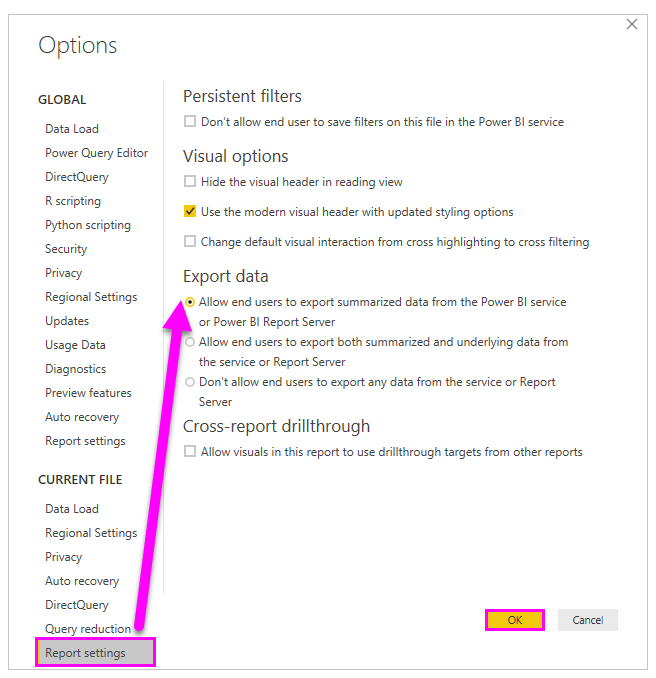Screen dimensions: 656x678
Task: Click the GLOBAL section label
Action: click(x=62, y=99)
